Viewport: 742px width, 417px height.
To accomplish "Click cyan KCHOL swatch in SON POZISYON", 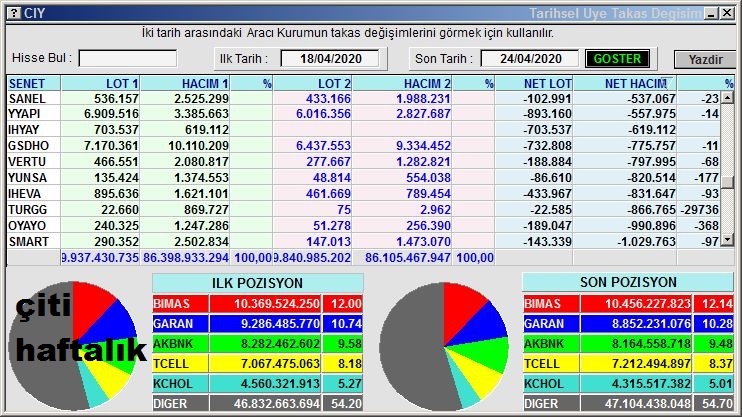I will point(551,383).
